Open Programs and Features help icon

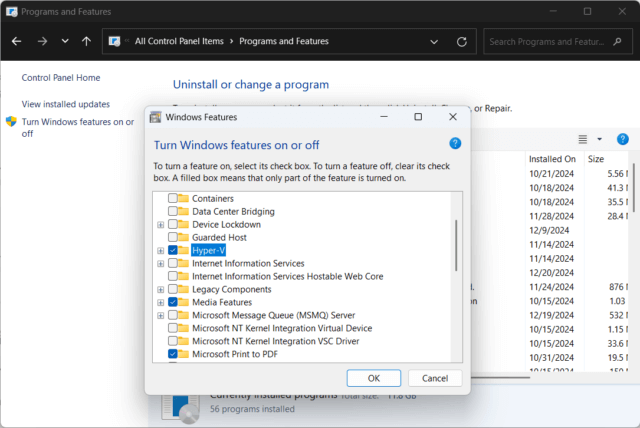(622, 139)
